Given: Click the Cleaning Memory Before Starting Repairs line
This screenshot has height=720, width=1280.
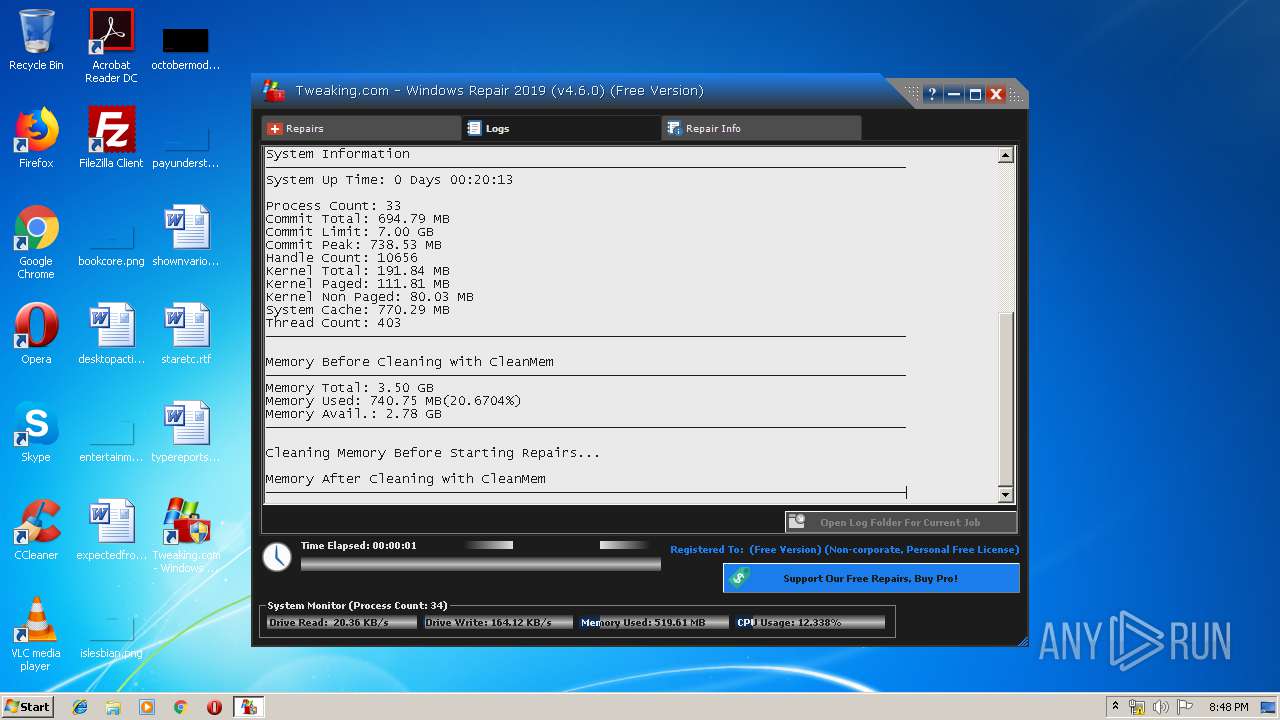Looking at the screenshot, I should click(x=433, y=453).
